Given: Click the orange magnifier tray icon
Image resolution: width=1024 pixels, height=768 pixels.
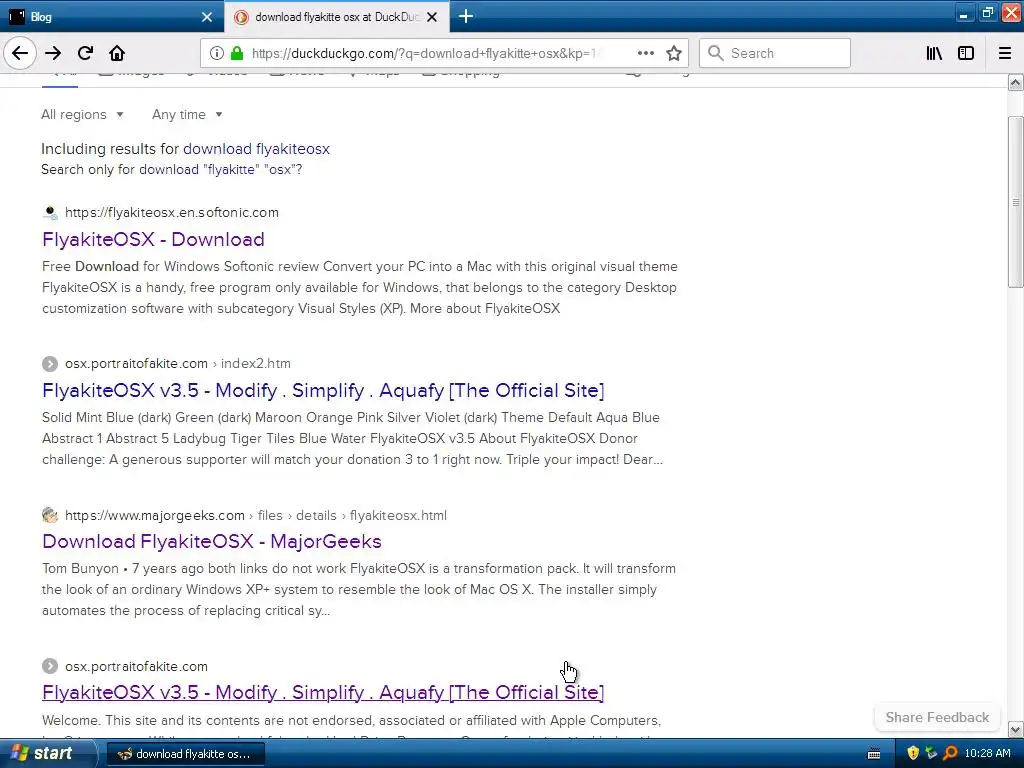Looking at the screenshot, I should (x=950, y=754).
